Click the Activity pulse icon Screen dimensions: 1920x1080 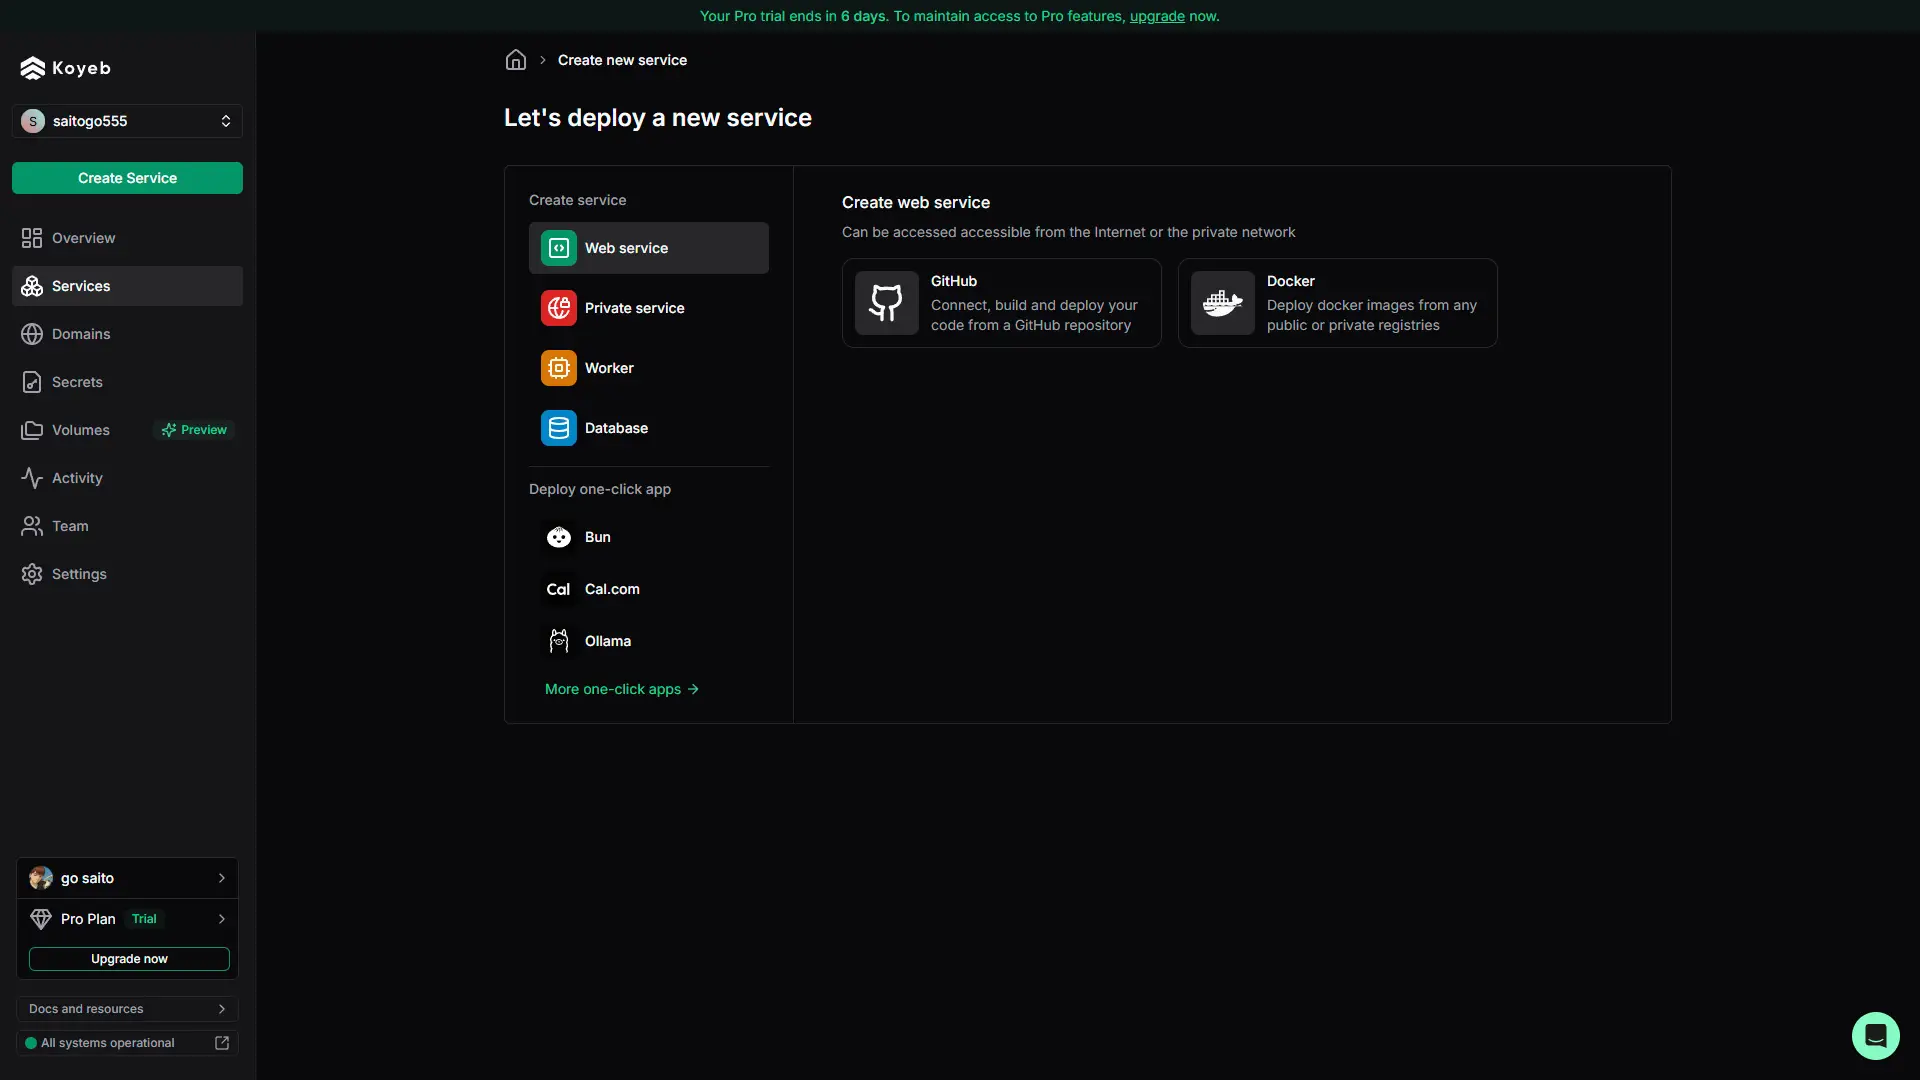[32, 478]
